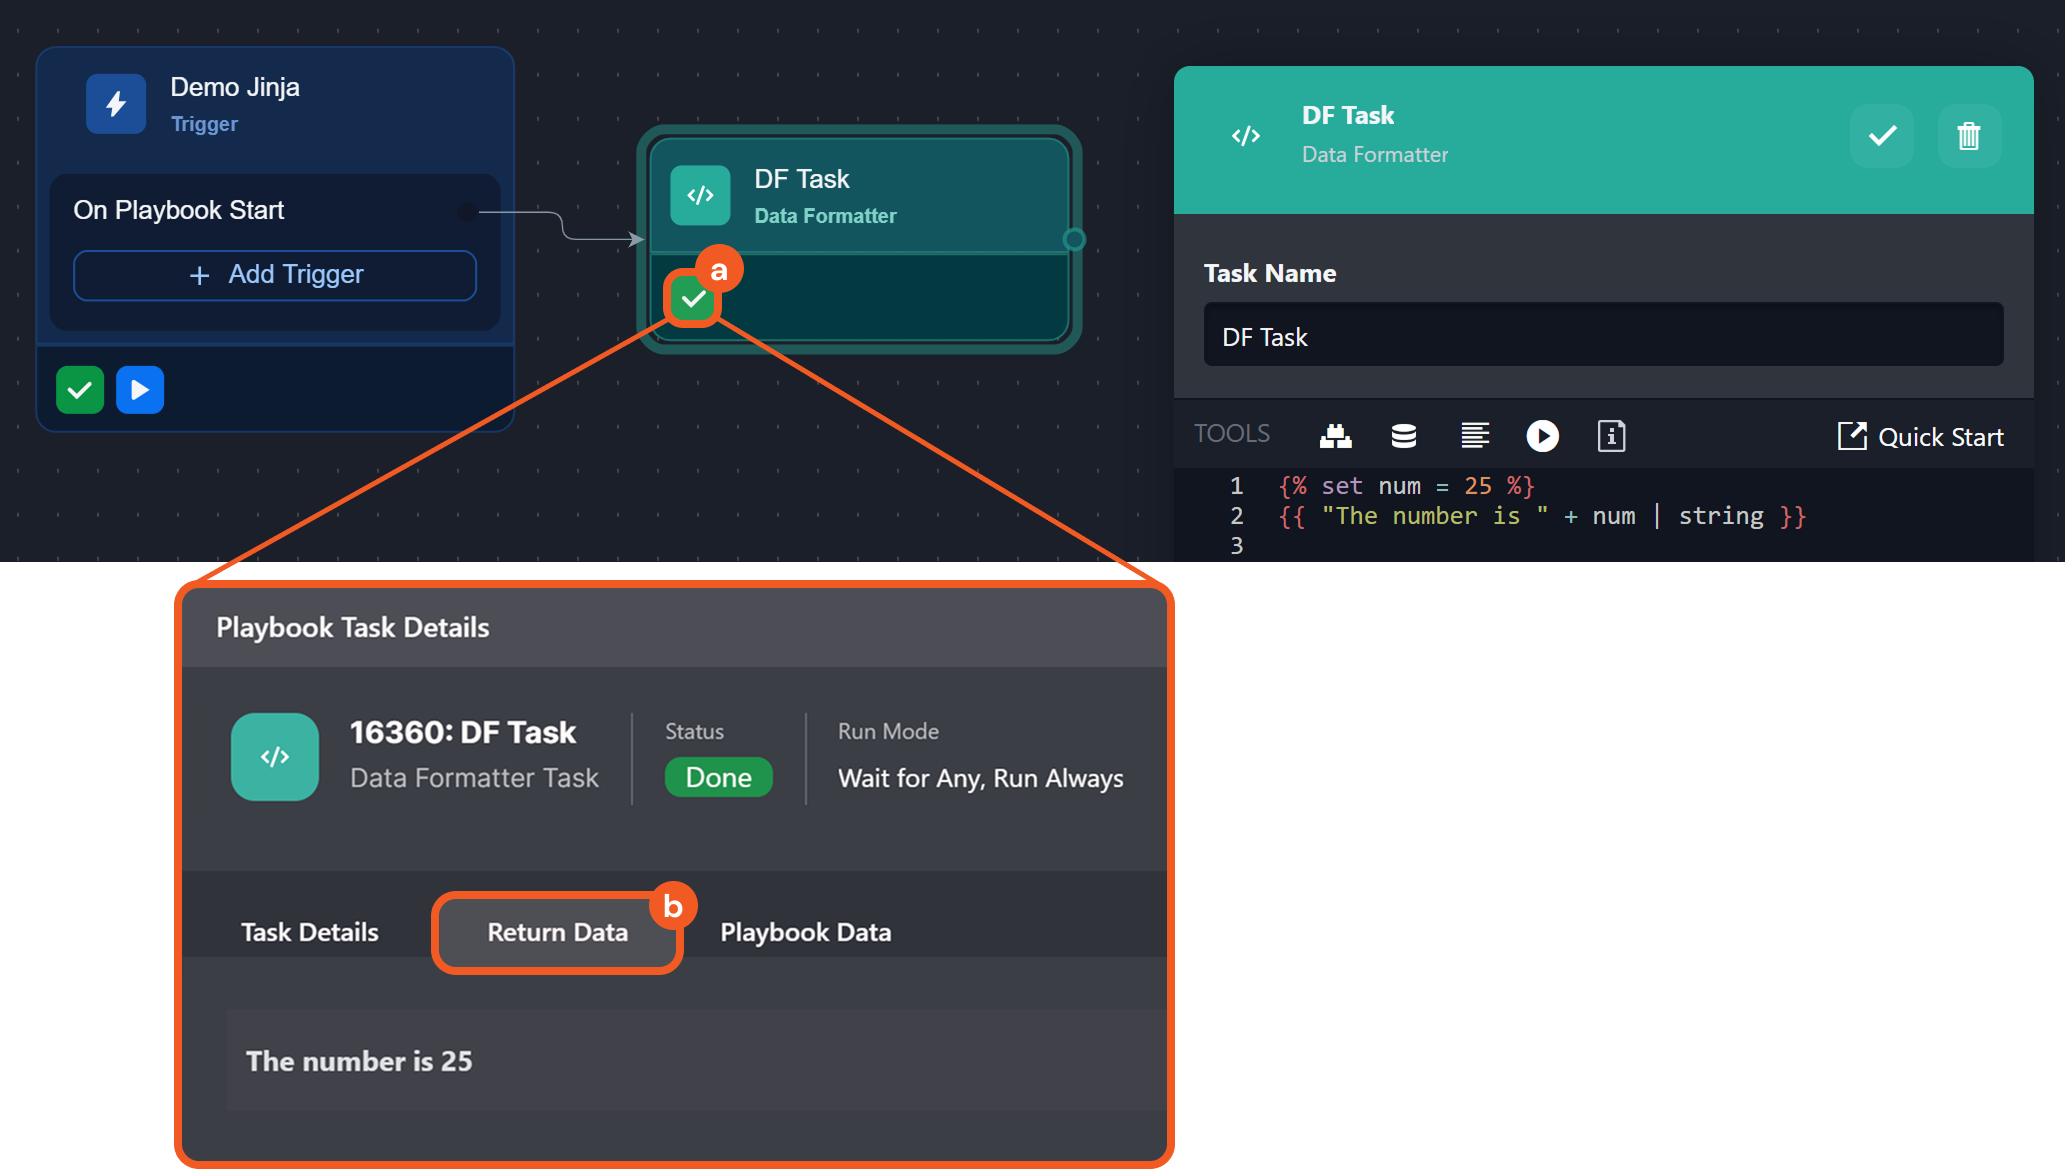Image resolution: width=2065 pixels, height=1169 pixels.
Task: Click the green checkmark on DF Task node
Action: (x=692, y=298)
